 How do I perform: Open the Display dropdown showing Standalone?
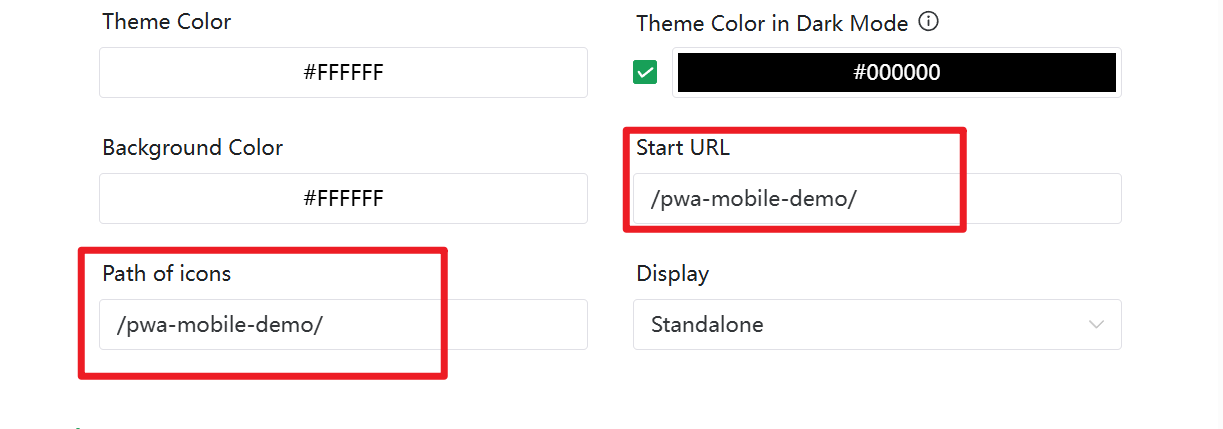876,325
